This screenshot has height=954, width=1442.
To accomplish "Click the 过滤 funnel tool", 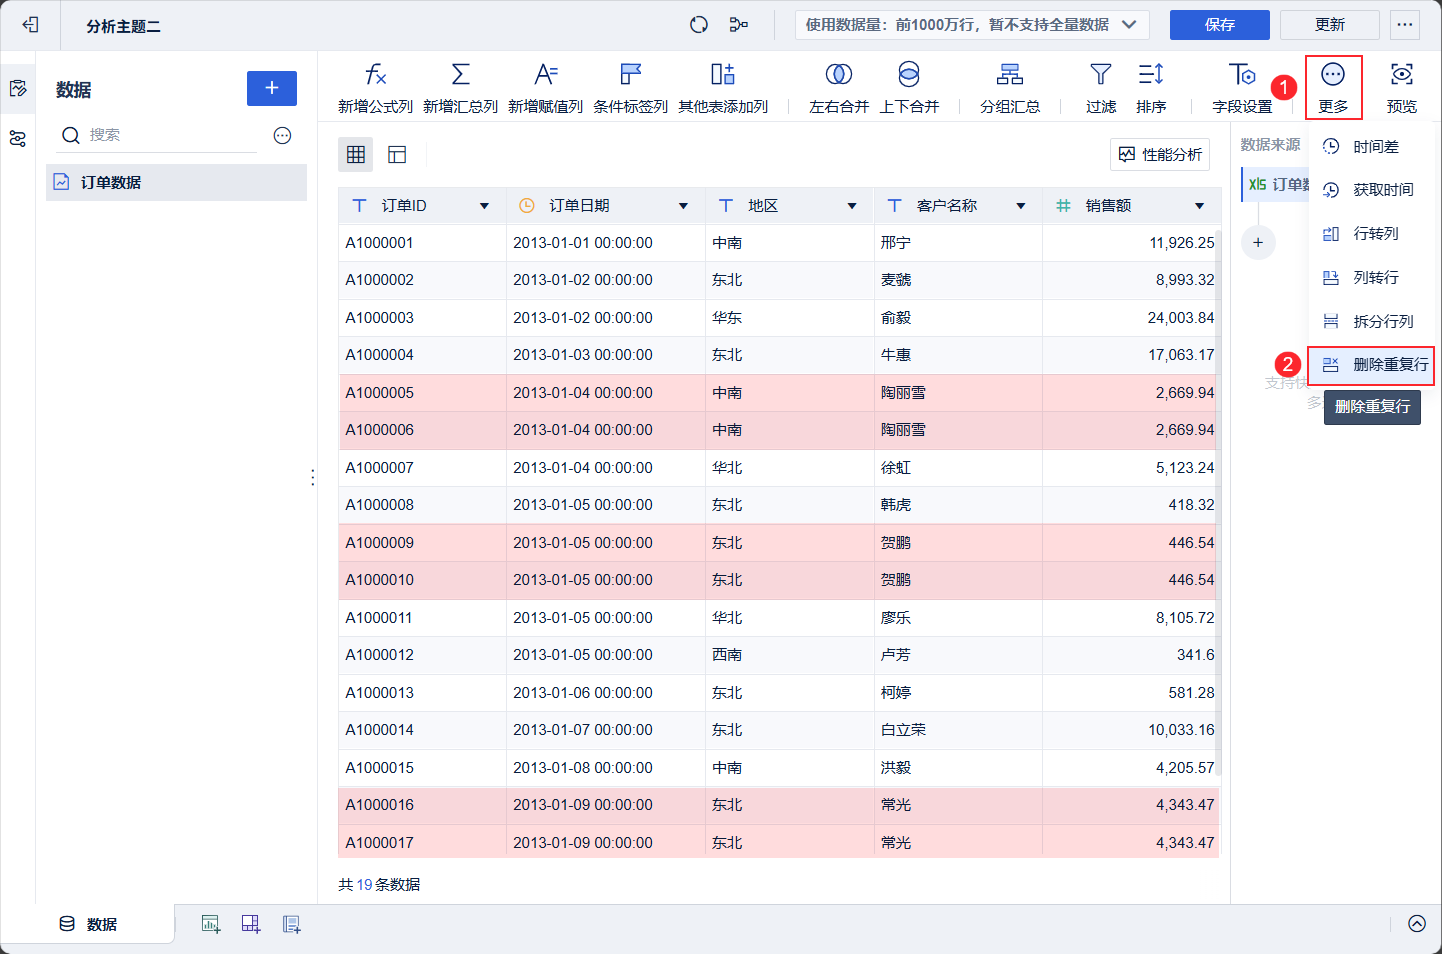I will (x=1101, y=87).
